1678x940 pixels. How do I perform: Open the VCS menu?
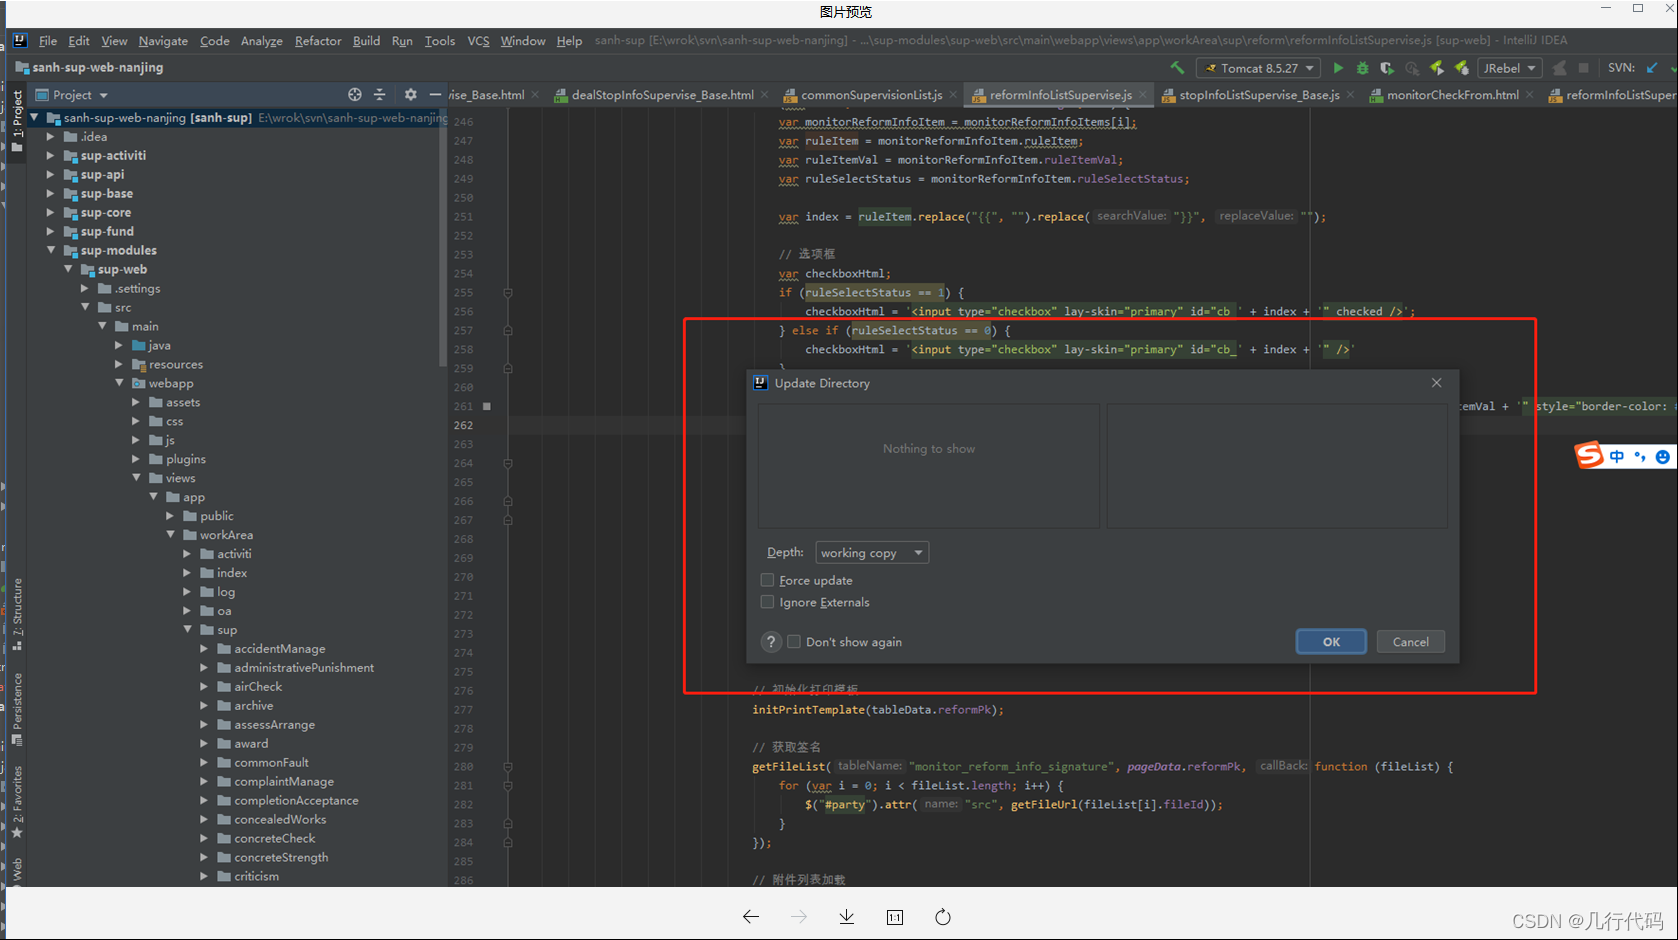tap(478, 41)
